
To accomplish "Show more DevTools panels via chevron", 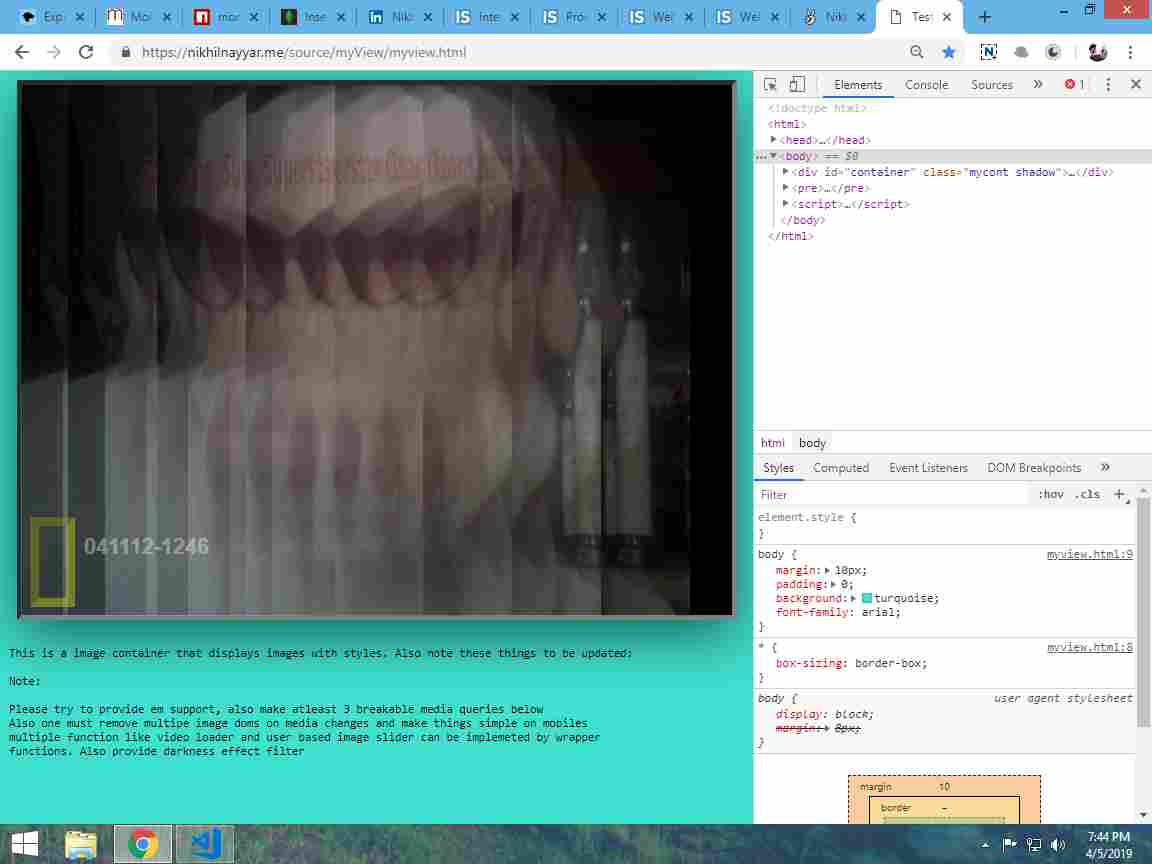I will 1037,85.
